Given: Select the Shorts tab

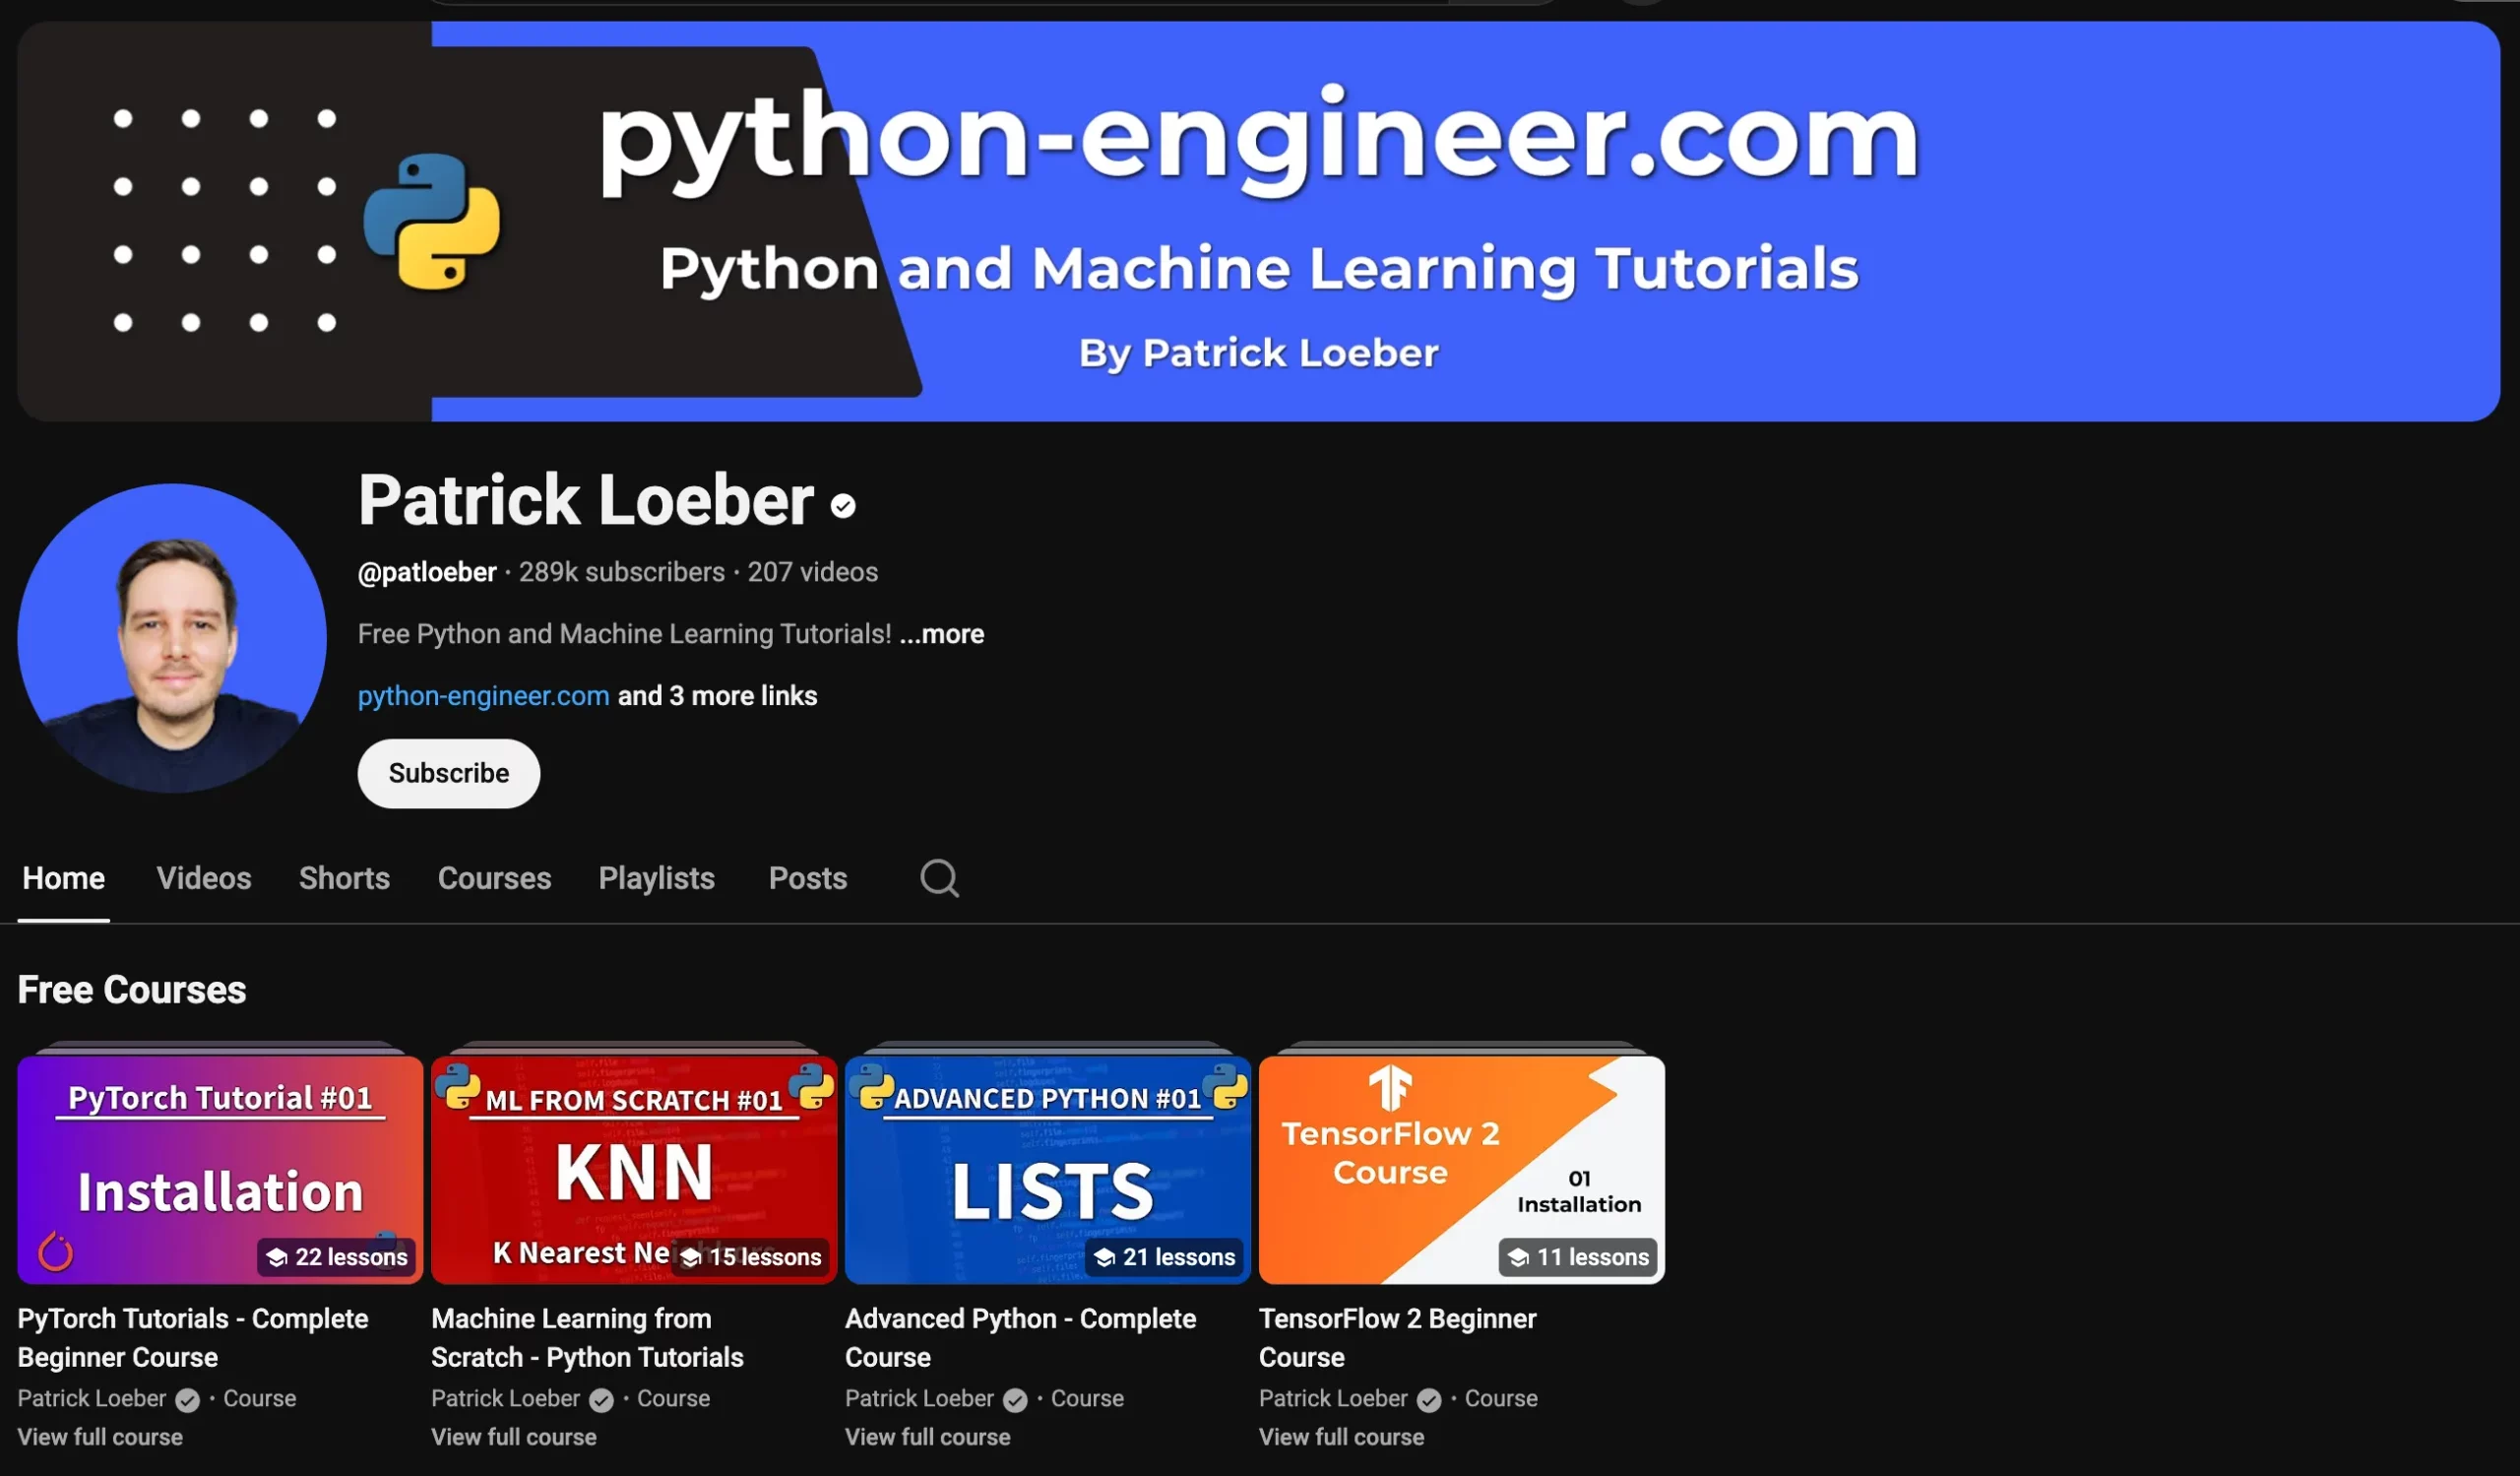Looking at the screenshot, I should (344, 878).
